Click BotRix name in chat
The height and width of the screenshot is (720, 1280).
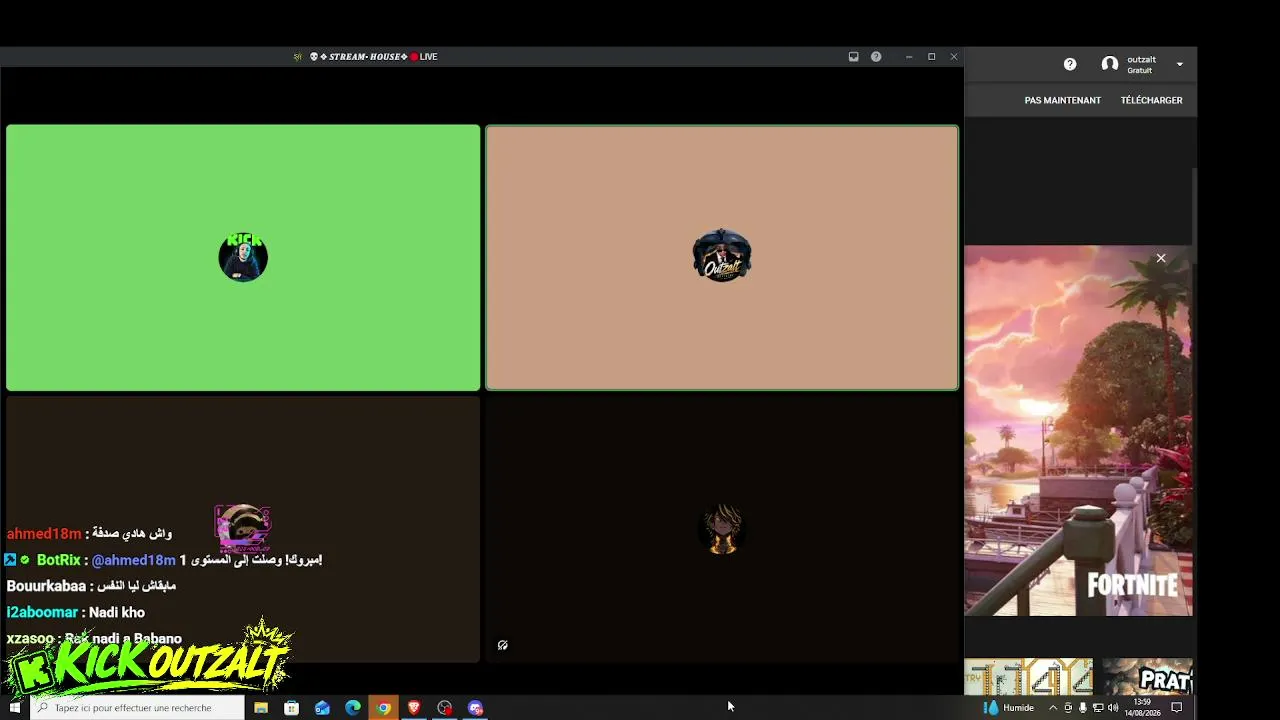[x=58, y=560]
